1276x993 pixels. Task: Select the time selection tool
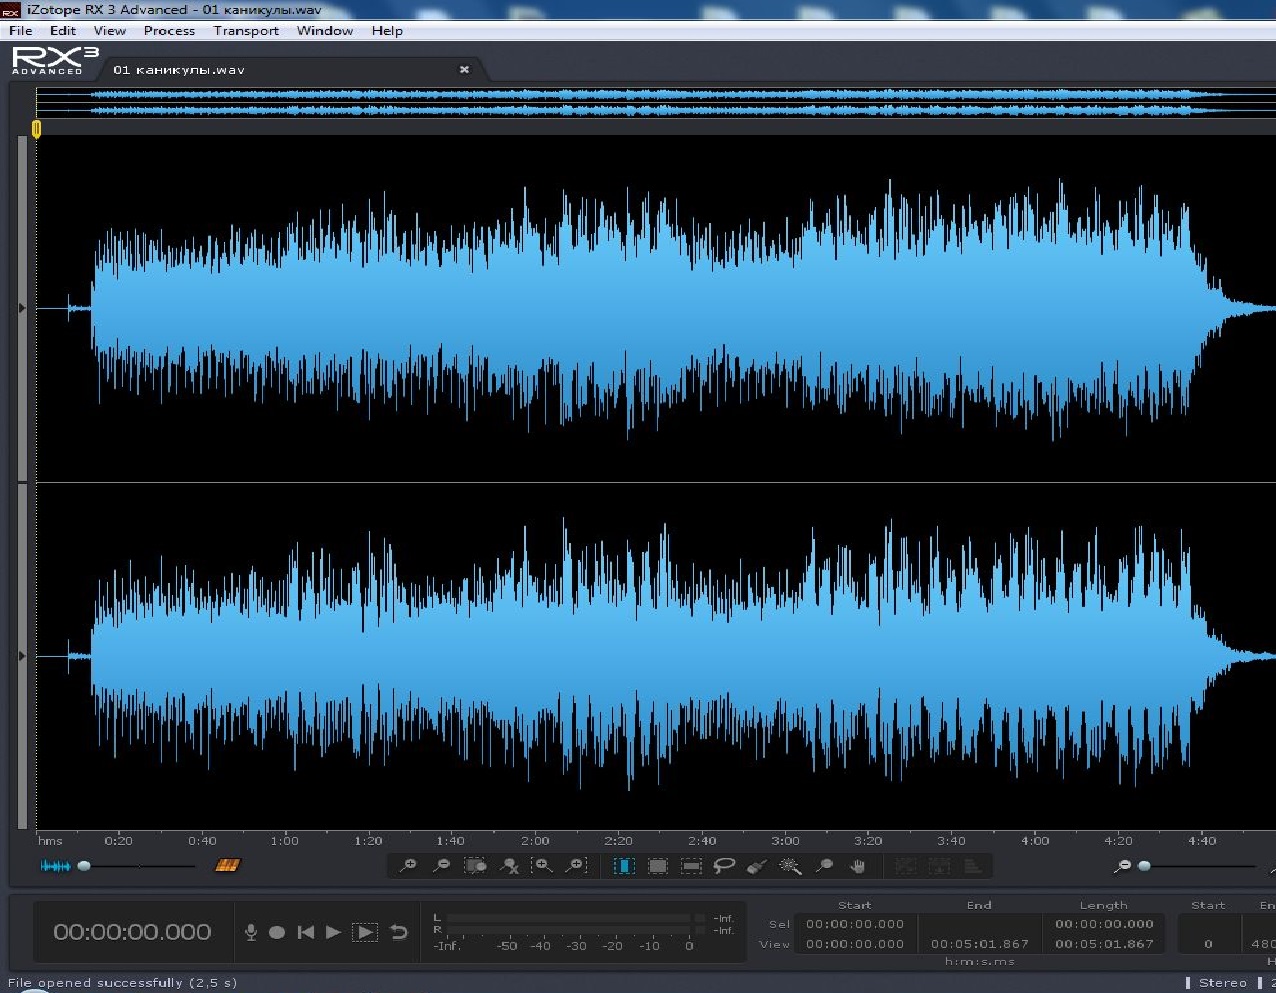click(624, 866)
